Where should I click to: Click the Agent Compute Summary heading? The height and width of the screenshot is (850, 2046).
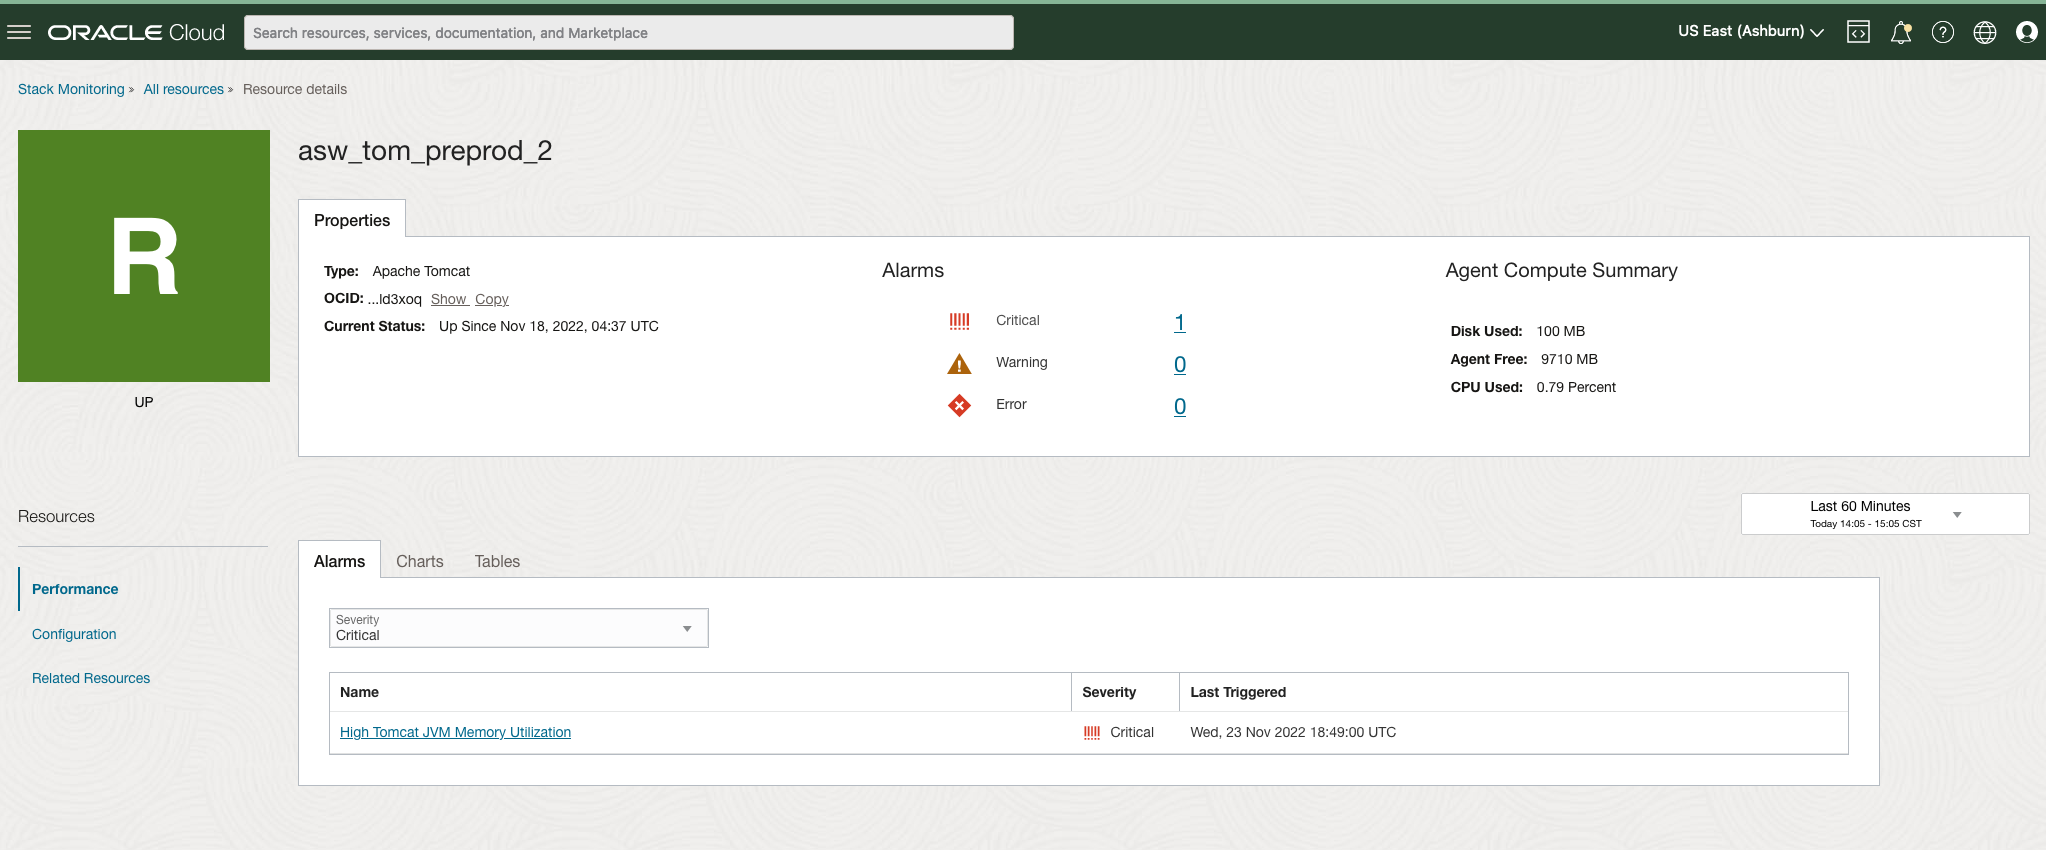coord(1561,270)
